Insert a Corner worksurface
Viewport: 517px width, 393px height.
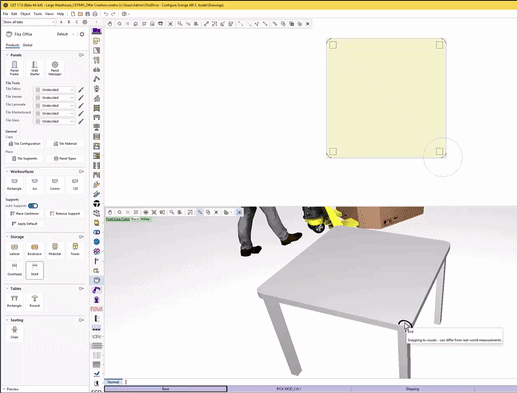(55, 184)
